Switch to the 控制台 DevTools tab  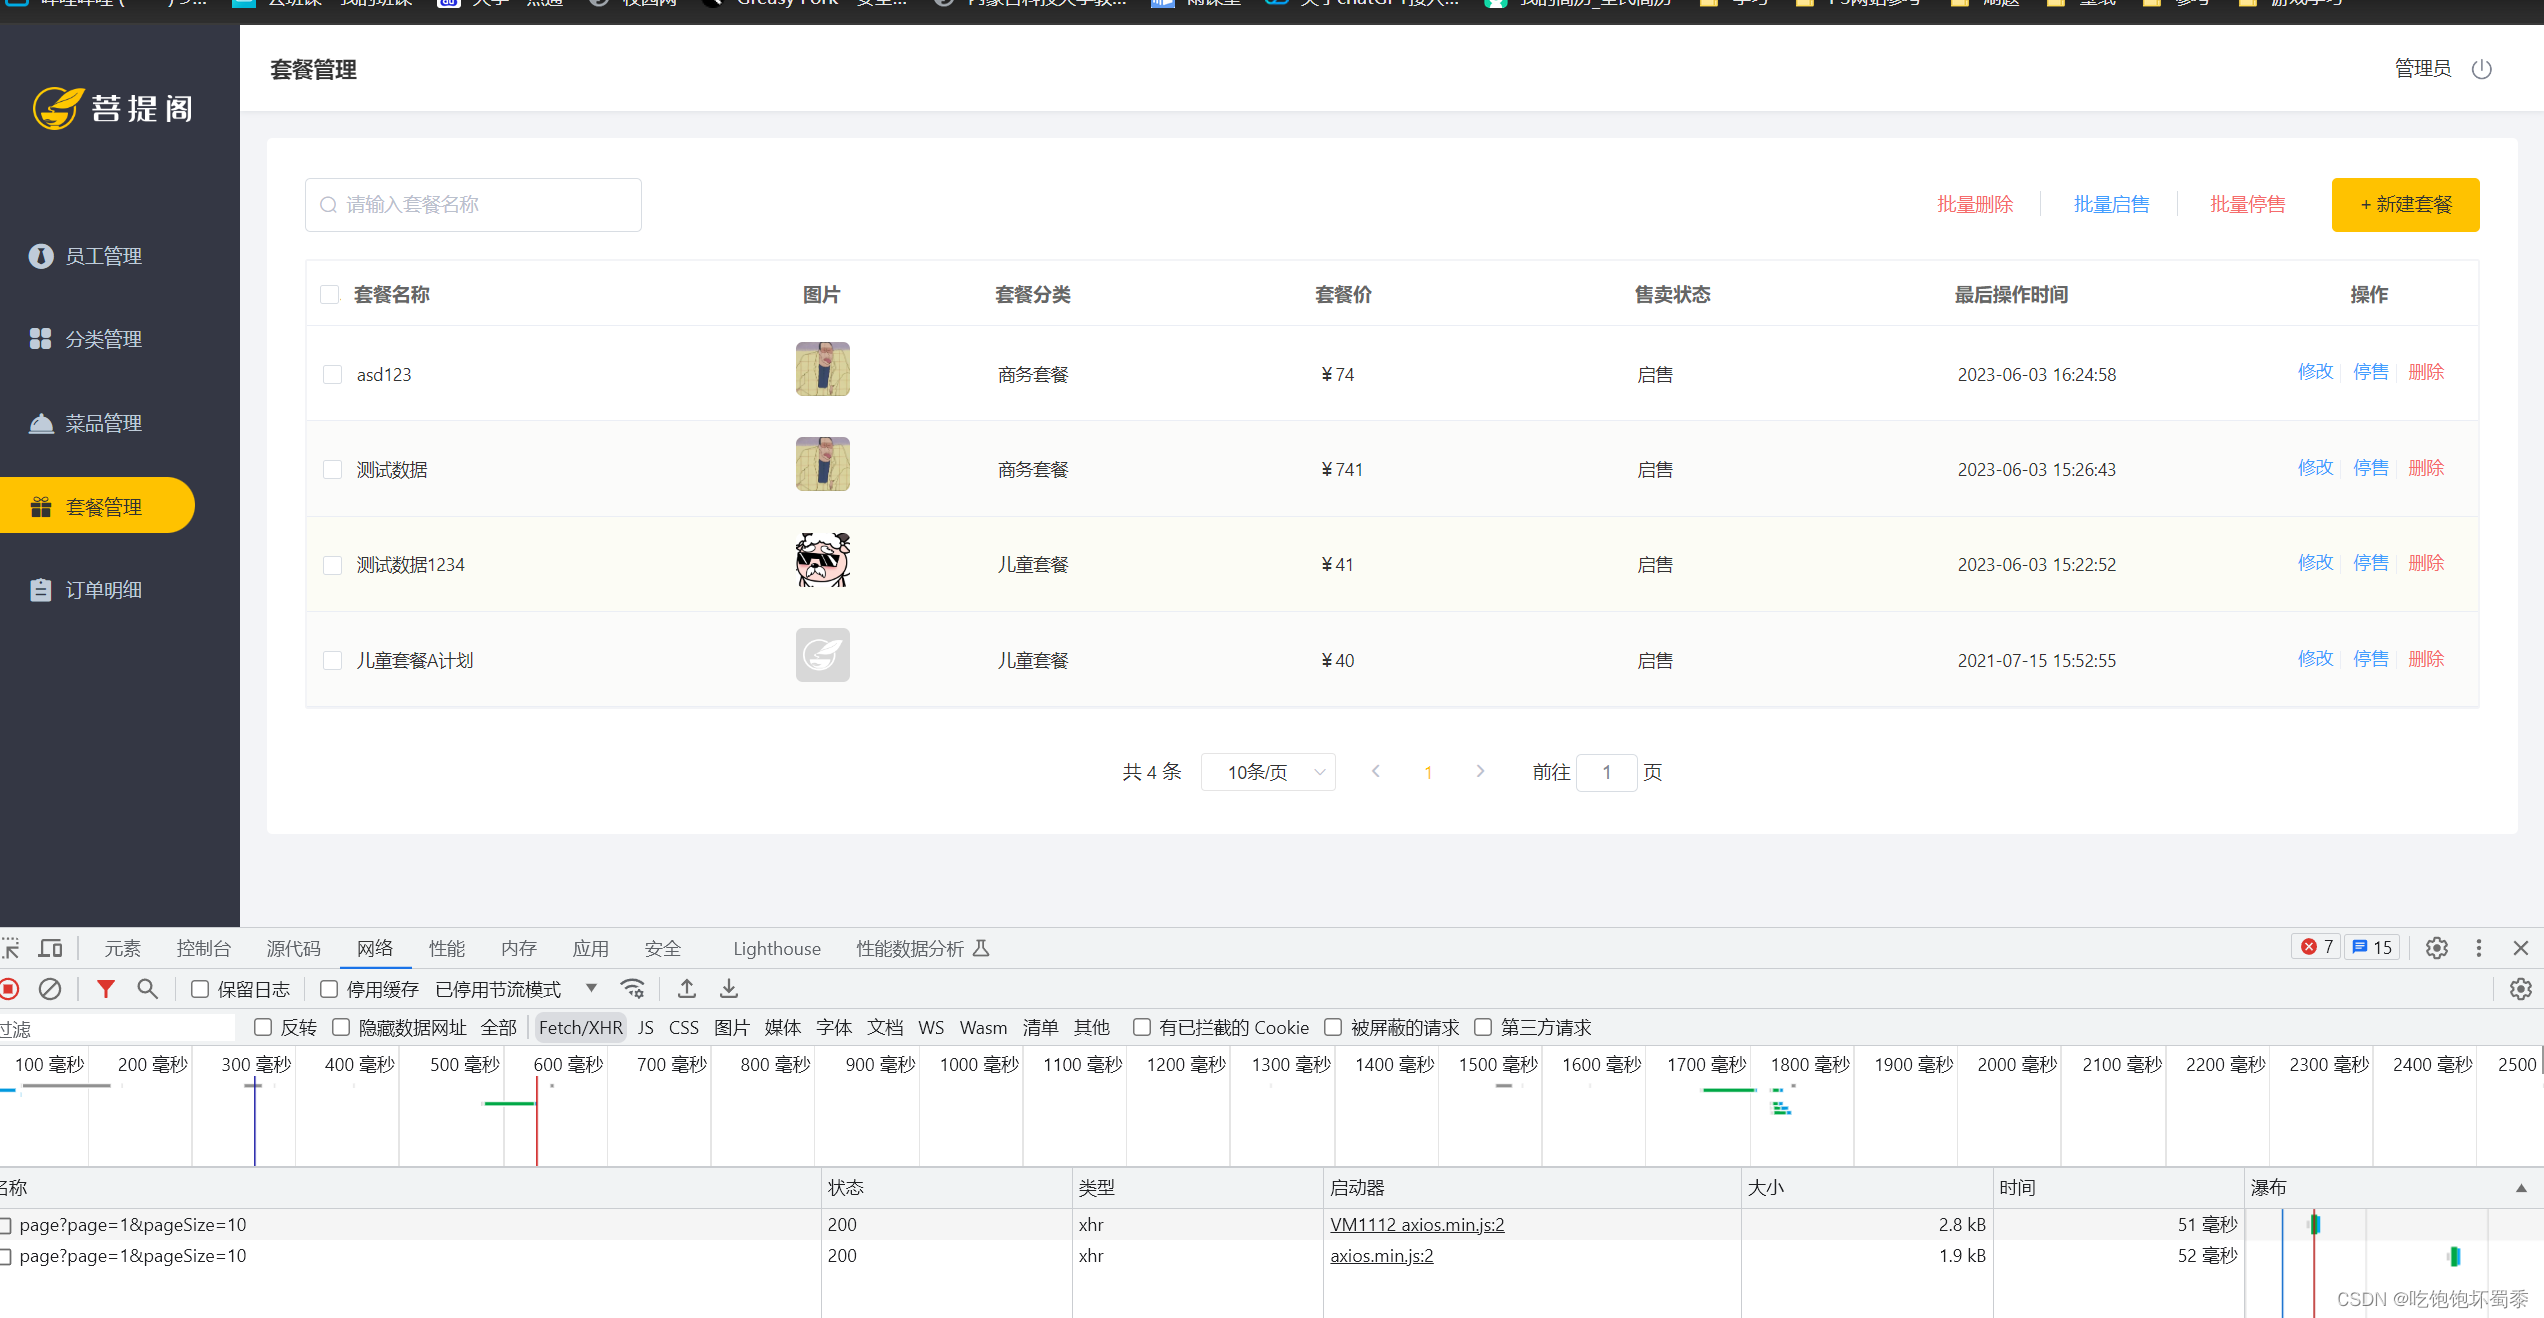[x=203, y=948]
